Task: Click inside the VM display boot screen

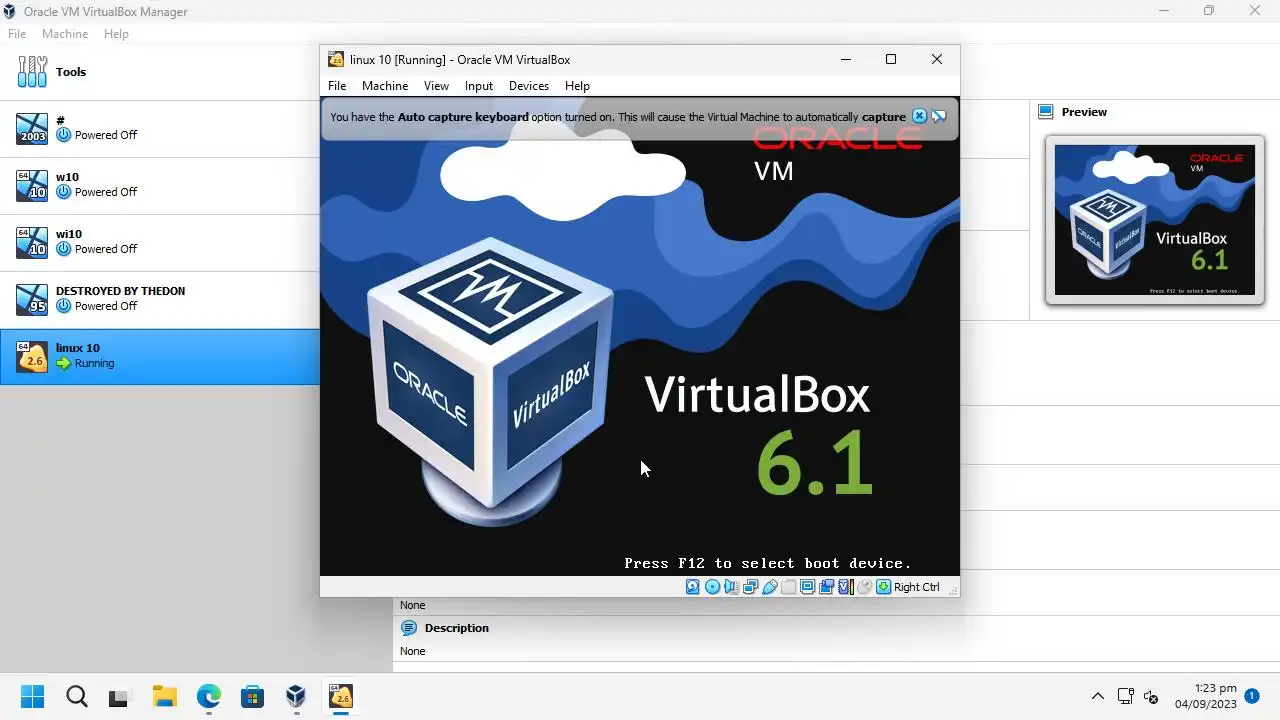Action: pos(640,336)
